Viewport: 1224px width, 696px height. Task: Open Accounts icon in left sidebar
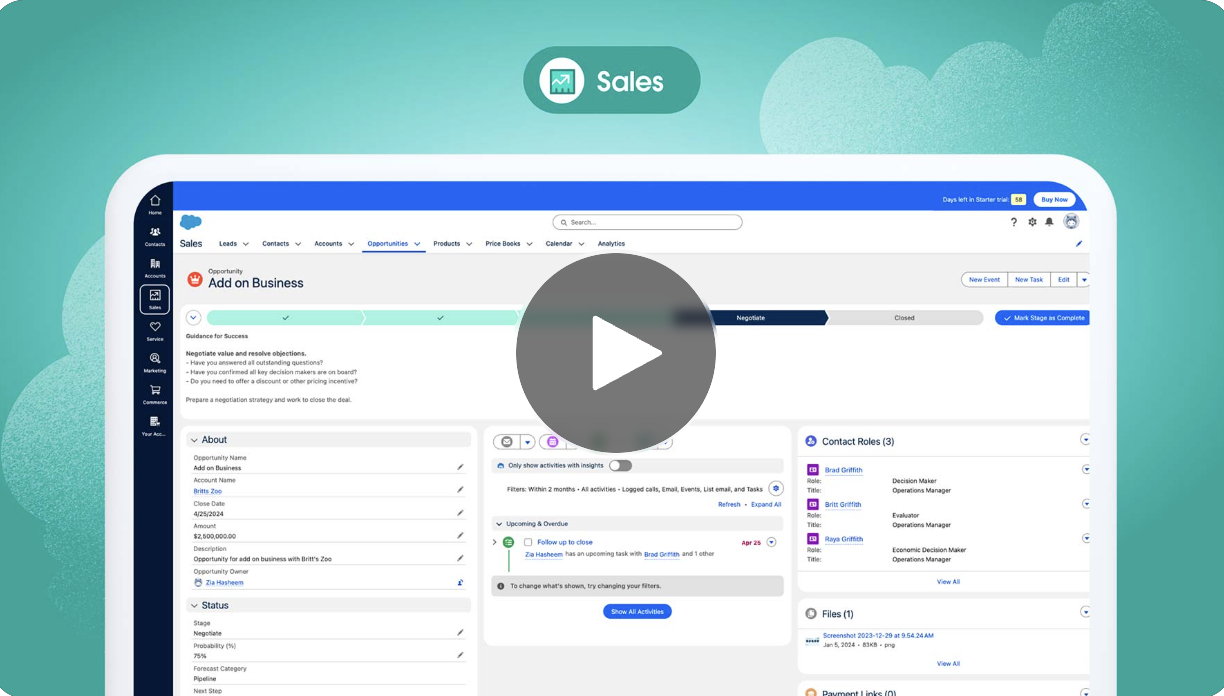155,268
